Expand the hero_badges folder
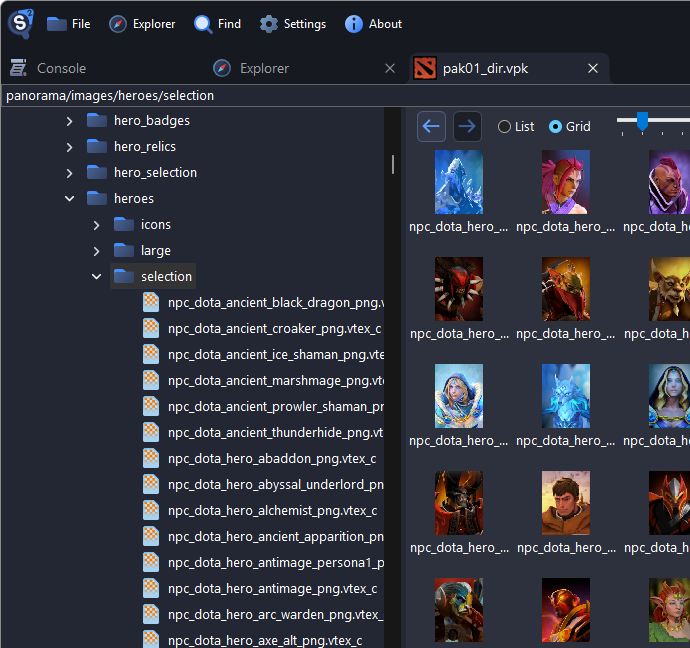 (x=69, y=121)
